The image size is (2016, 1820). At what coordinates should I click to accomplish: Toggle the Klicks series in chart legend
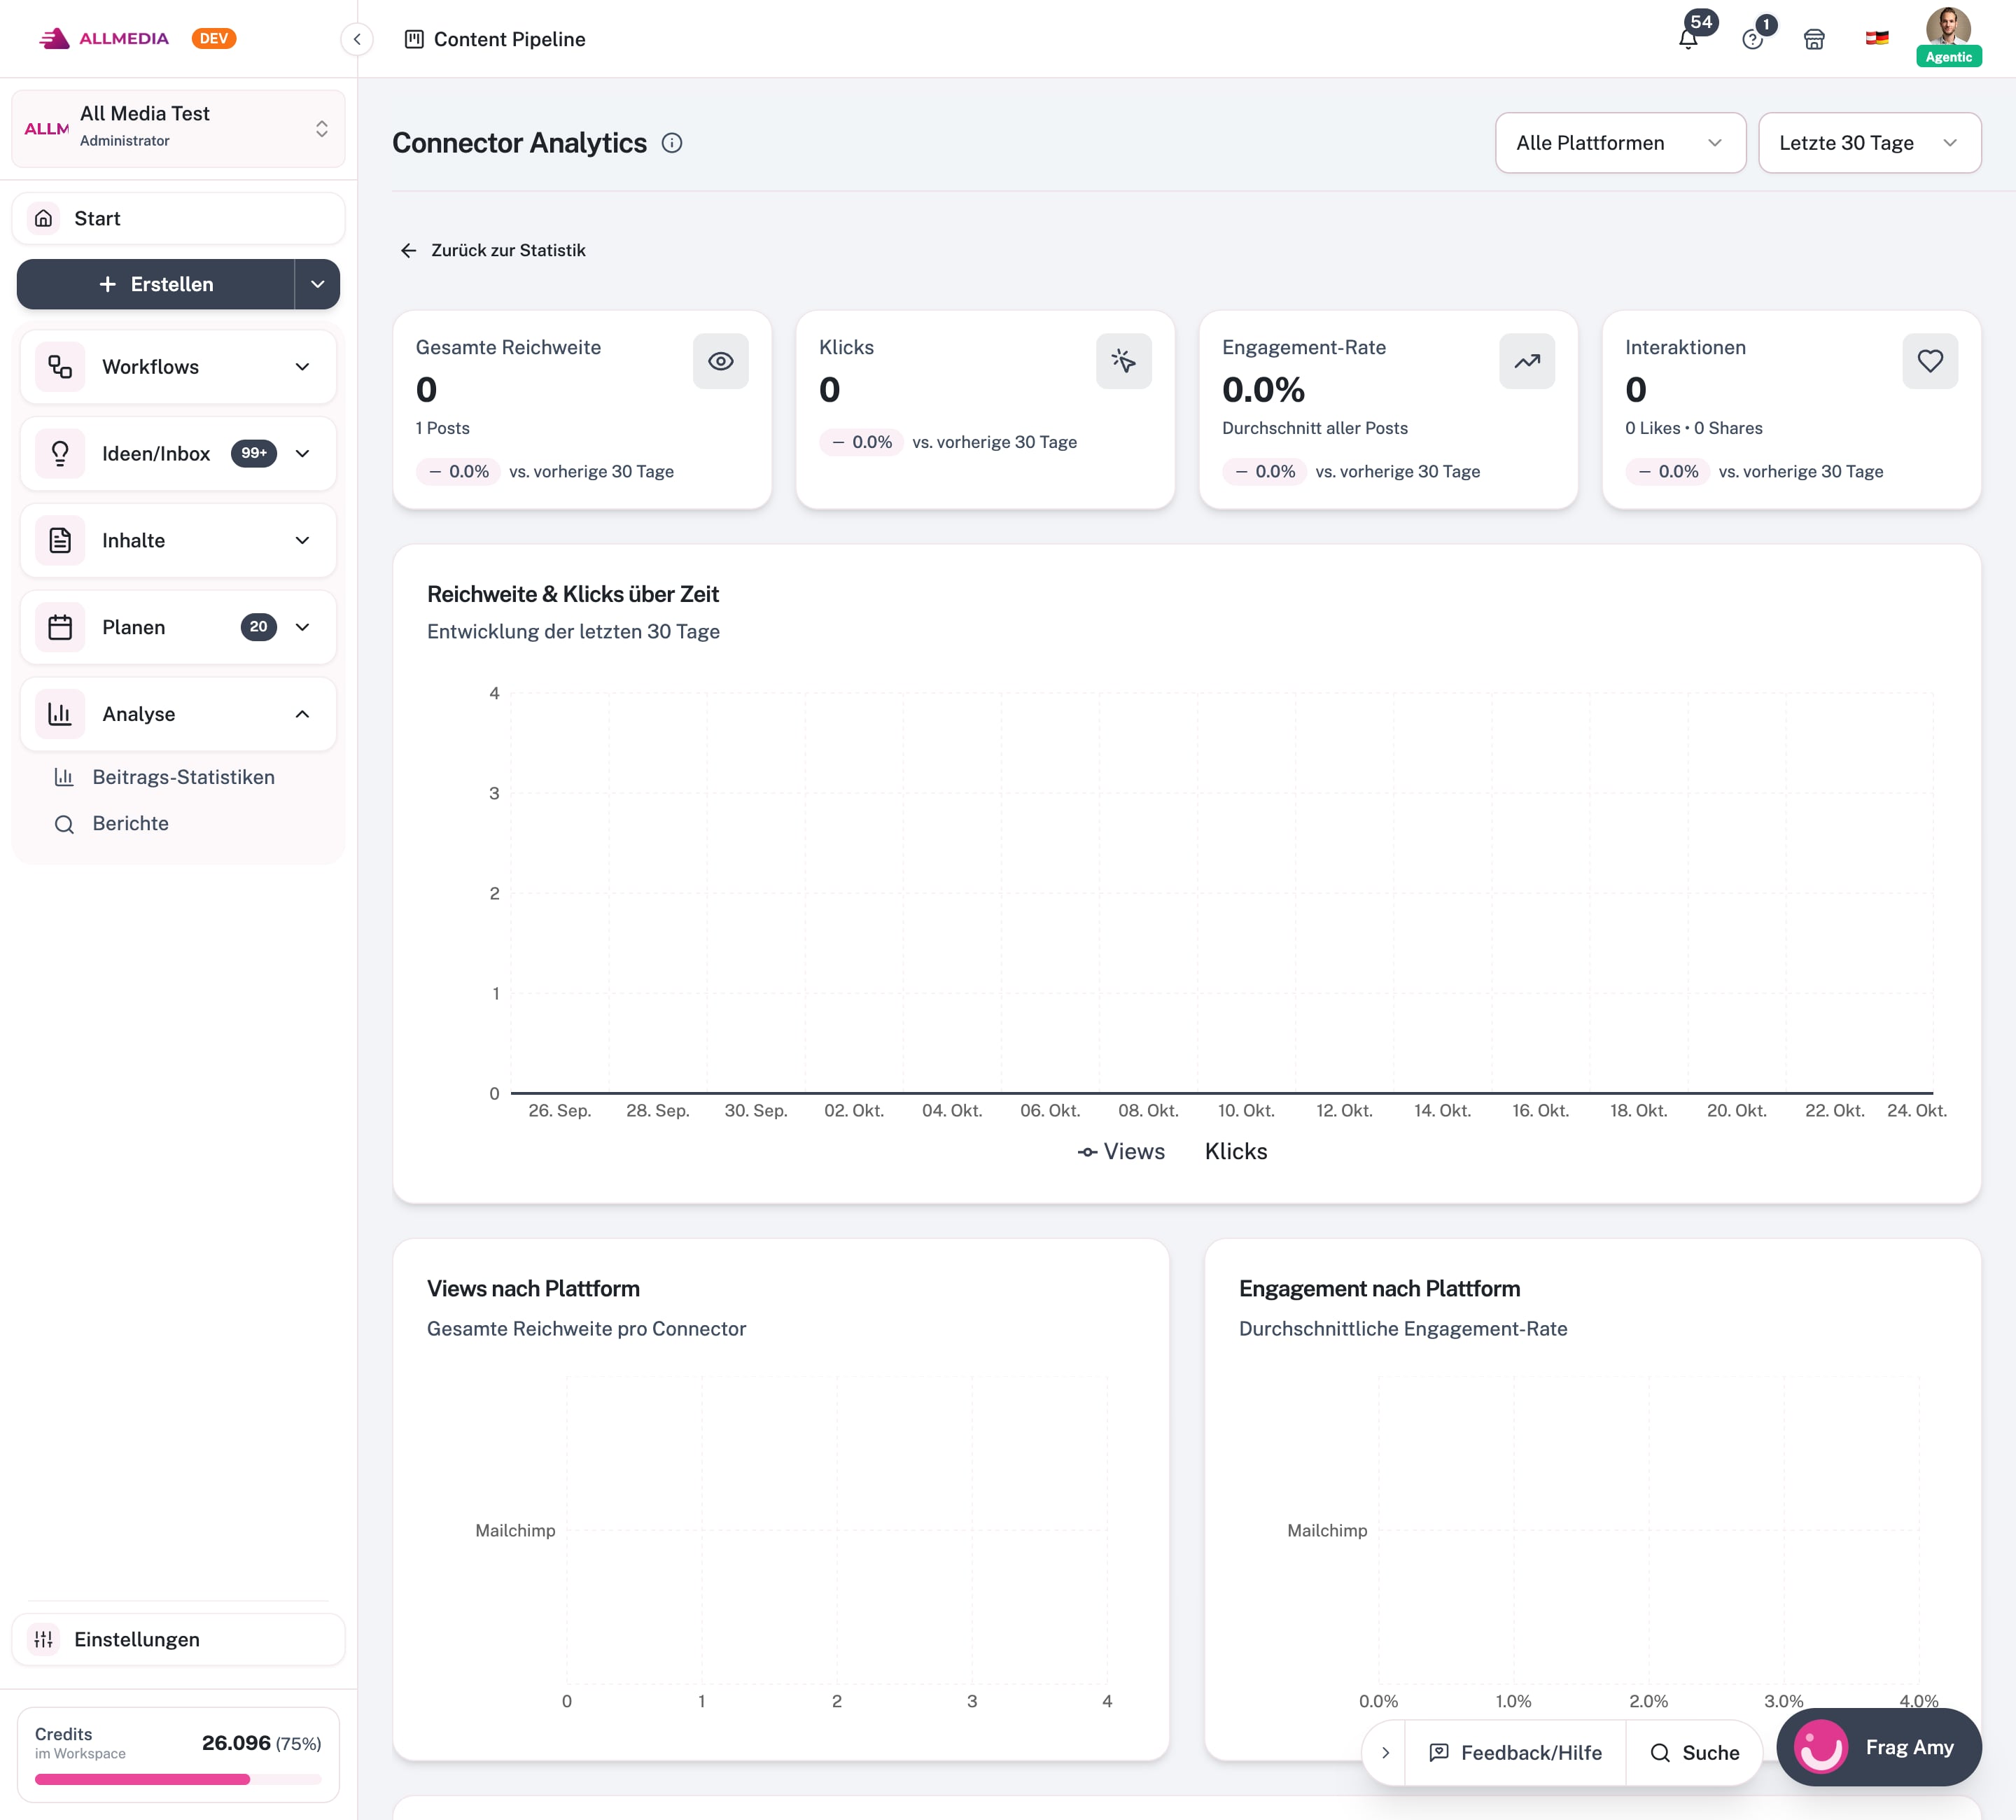(1236, 1152)
